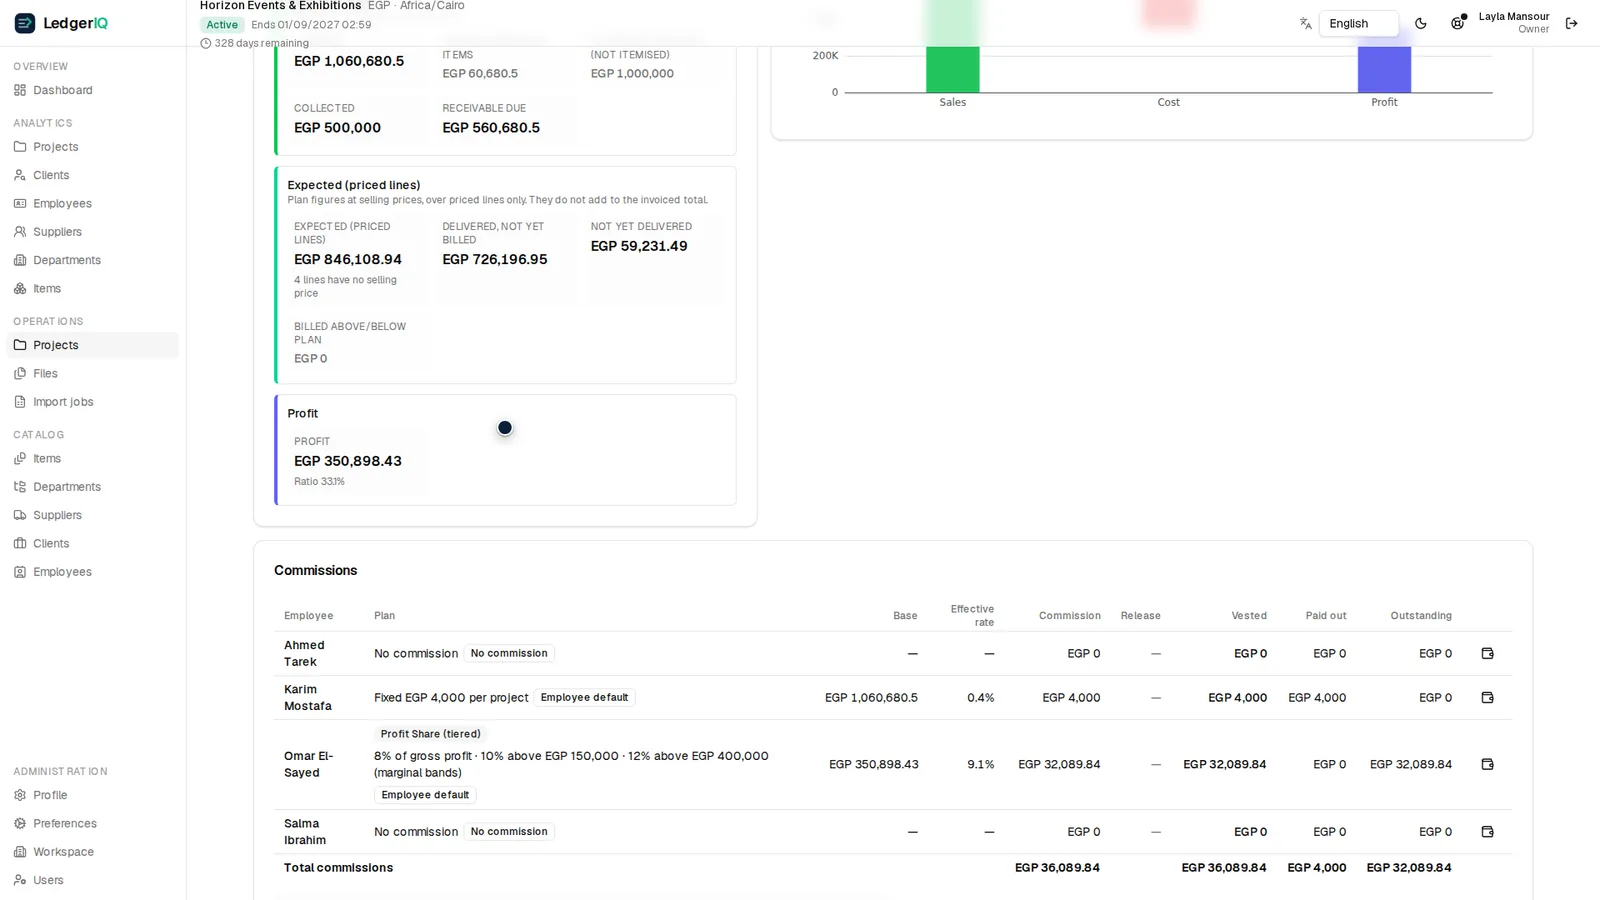The height and width of the screenshot is (900, 1600).
Task: Open the notifications icon with badge
Action: coord(1458,23)
